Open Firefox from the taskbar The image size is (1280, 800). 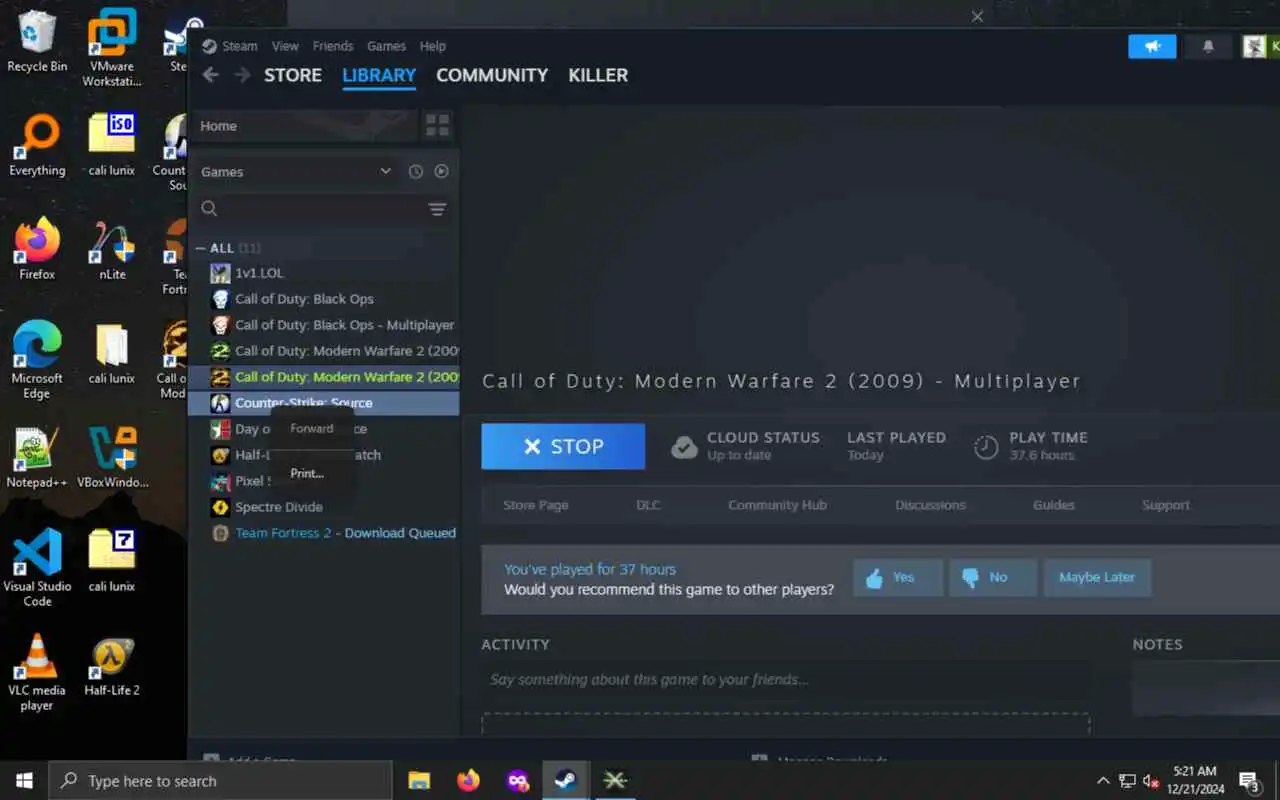coord(468,780)
